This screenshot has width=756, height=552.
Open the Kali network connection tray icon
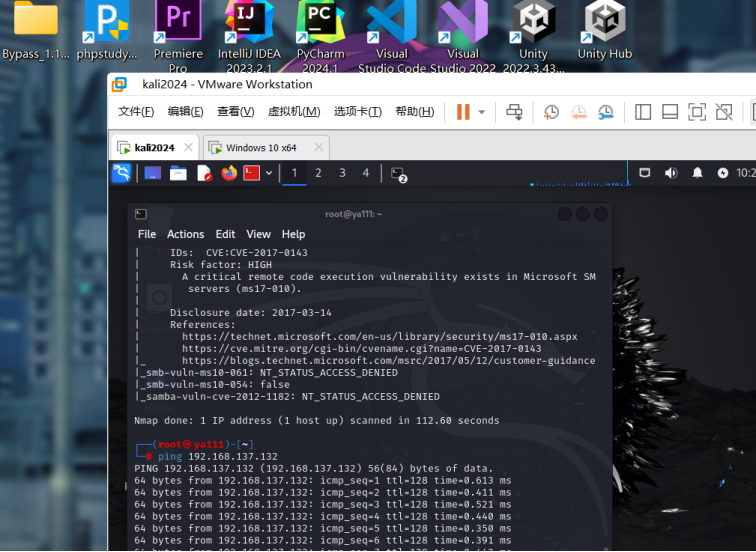click(645, 173)
